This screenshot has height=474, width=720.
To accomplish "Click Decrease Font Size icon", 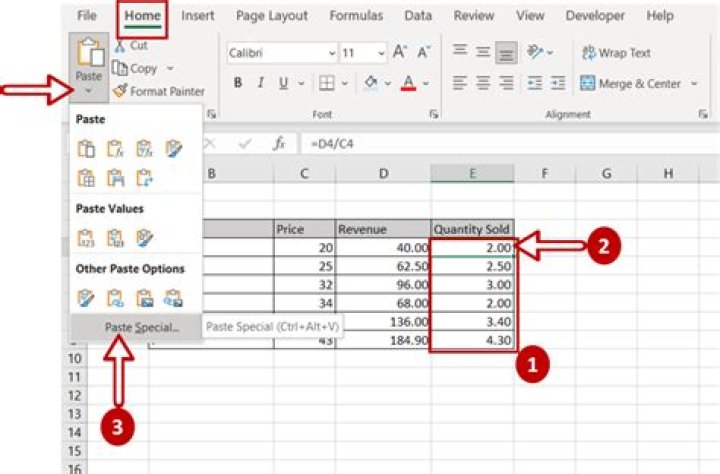I will pyautogui.click(x=424, y=52).
